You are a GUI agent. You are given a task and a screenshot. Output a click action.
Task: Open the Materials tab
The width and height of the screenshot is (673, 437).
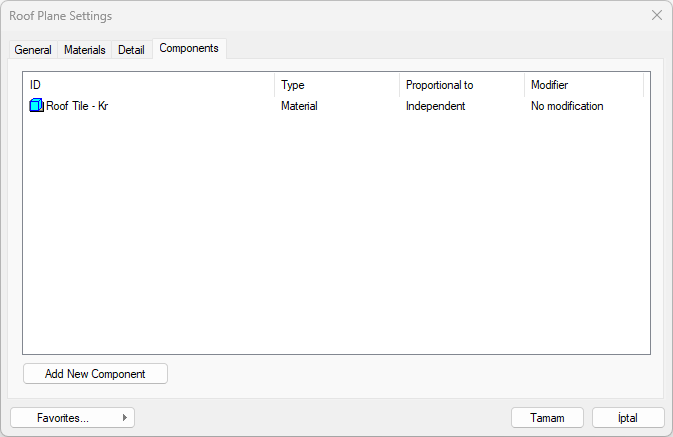tap(85, 50)
